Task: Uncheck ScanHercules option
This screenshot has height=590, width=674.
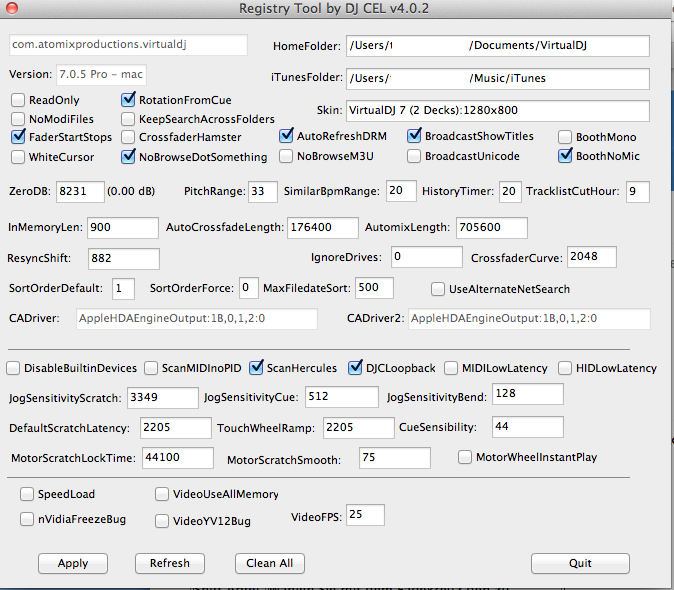Action: [256, 367]
